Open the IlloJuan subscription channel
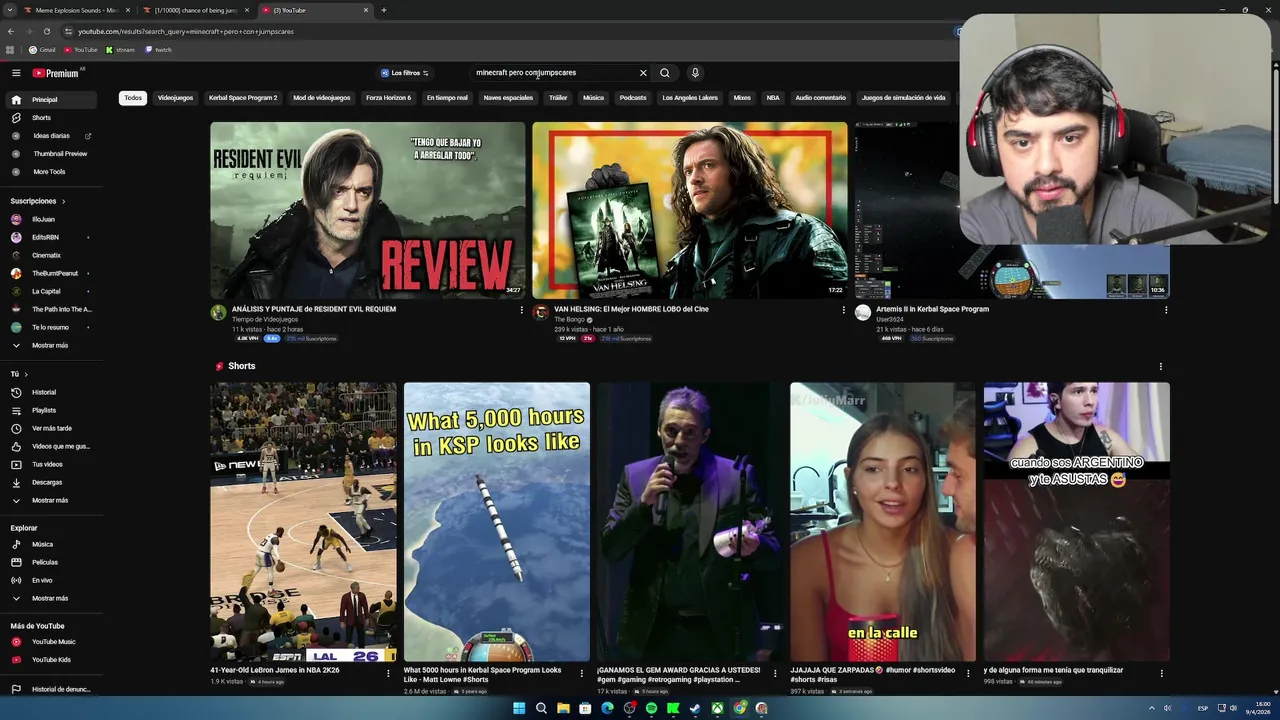The image size is (1280, 720). pyautogui.click(x=52, y=220)
